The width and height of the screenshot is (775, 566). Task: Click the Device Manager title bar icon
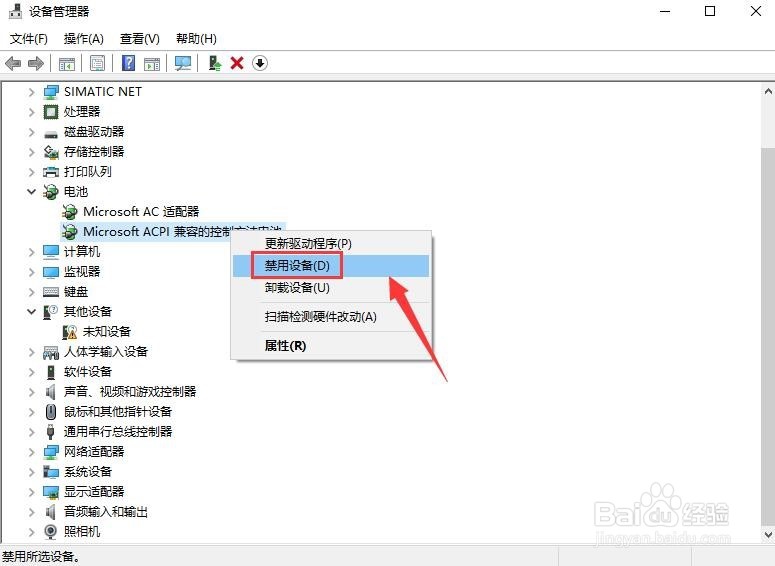[x=15, y=11]
